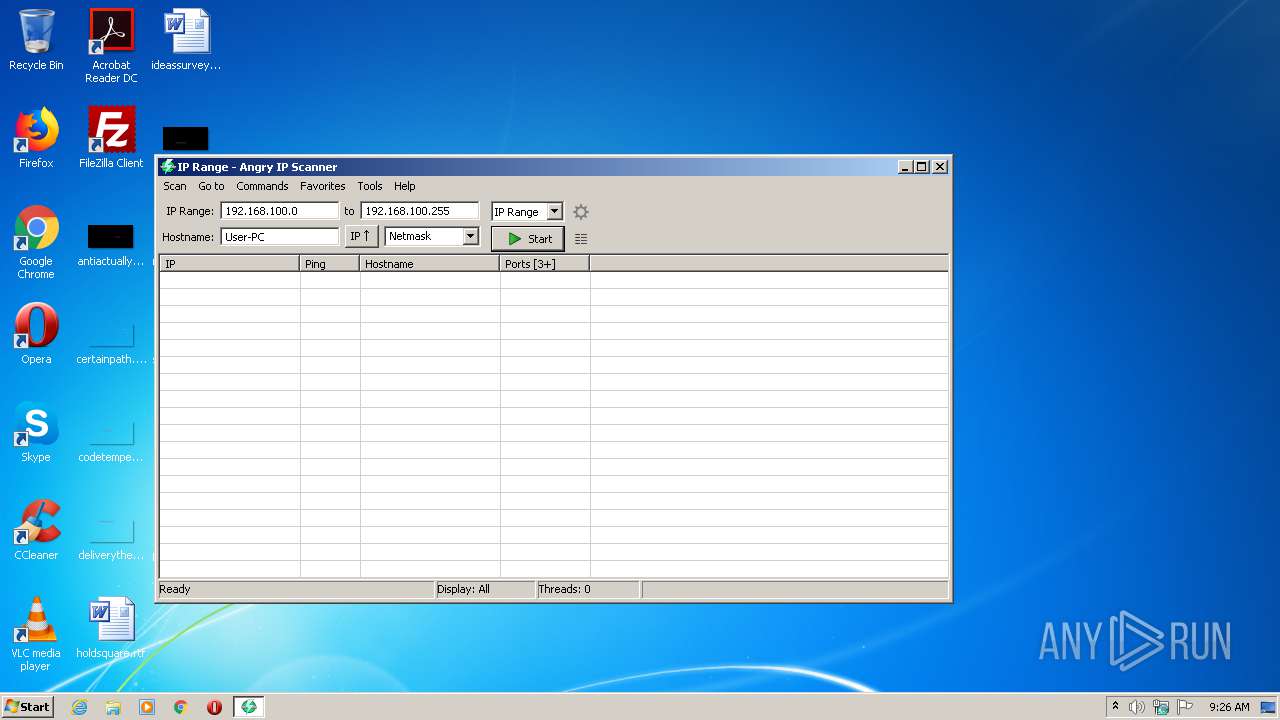
Task: Click the Threads: 0 status entry
Action: 565,589
